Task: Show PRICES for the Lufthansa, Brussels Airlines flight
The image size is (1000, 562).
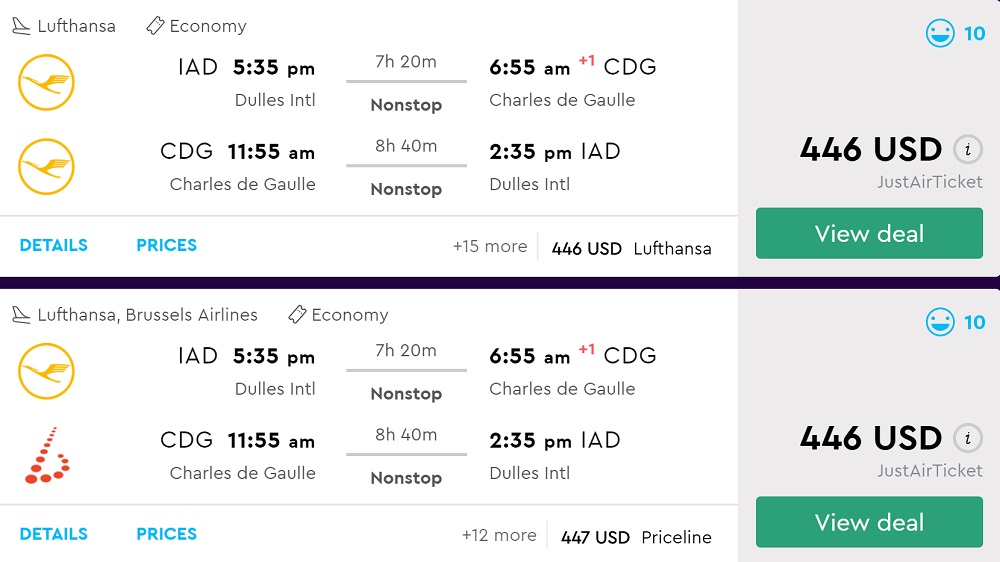Action: tap(166, 534)
